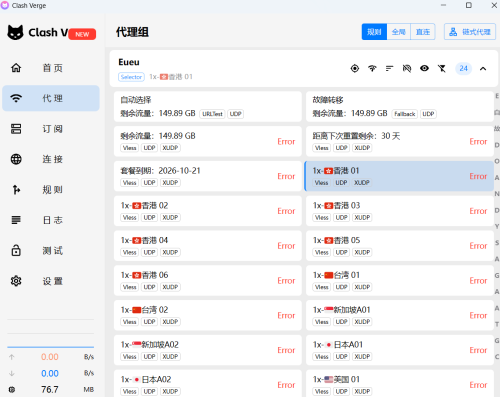Select the 1x-新加坡A01 proxy node
500x397 pixels.
point(399,315)
